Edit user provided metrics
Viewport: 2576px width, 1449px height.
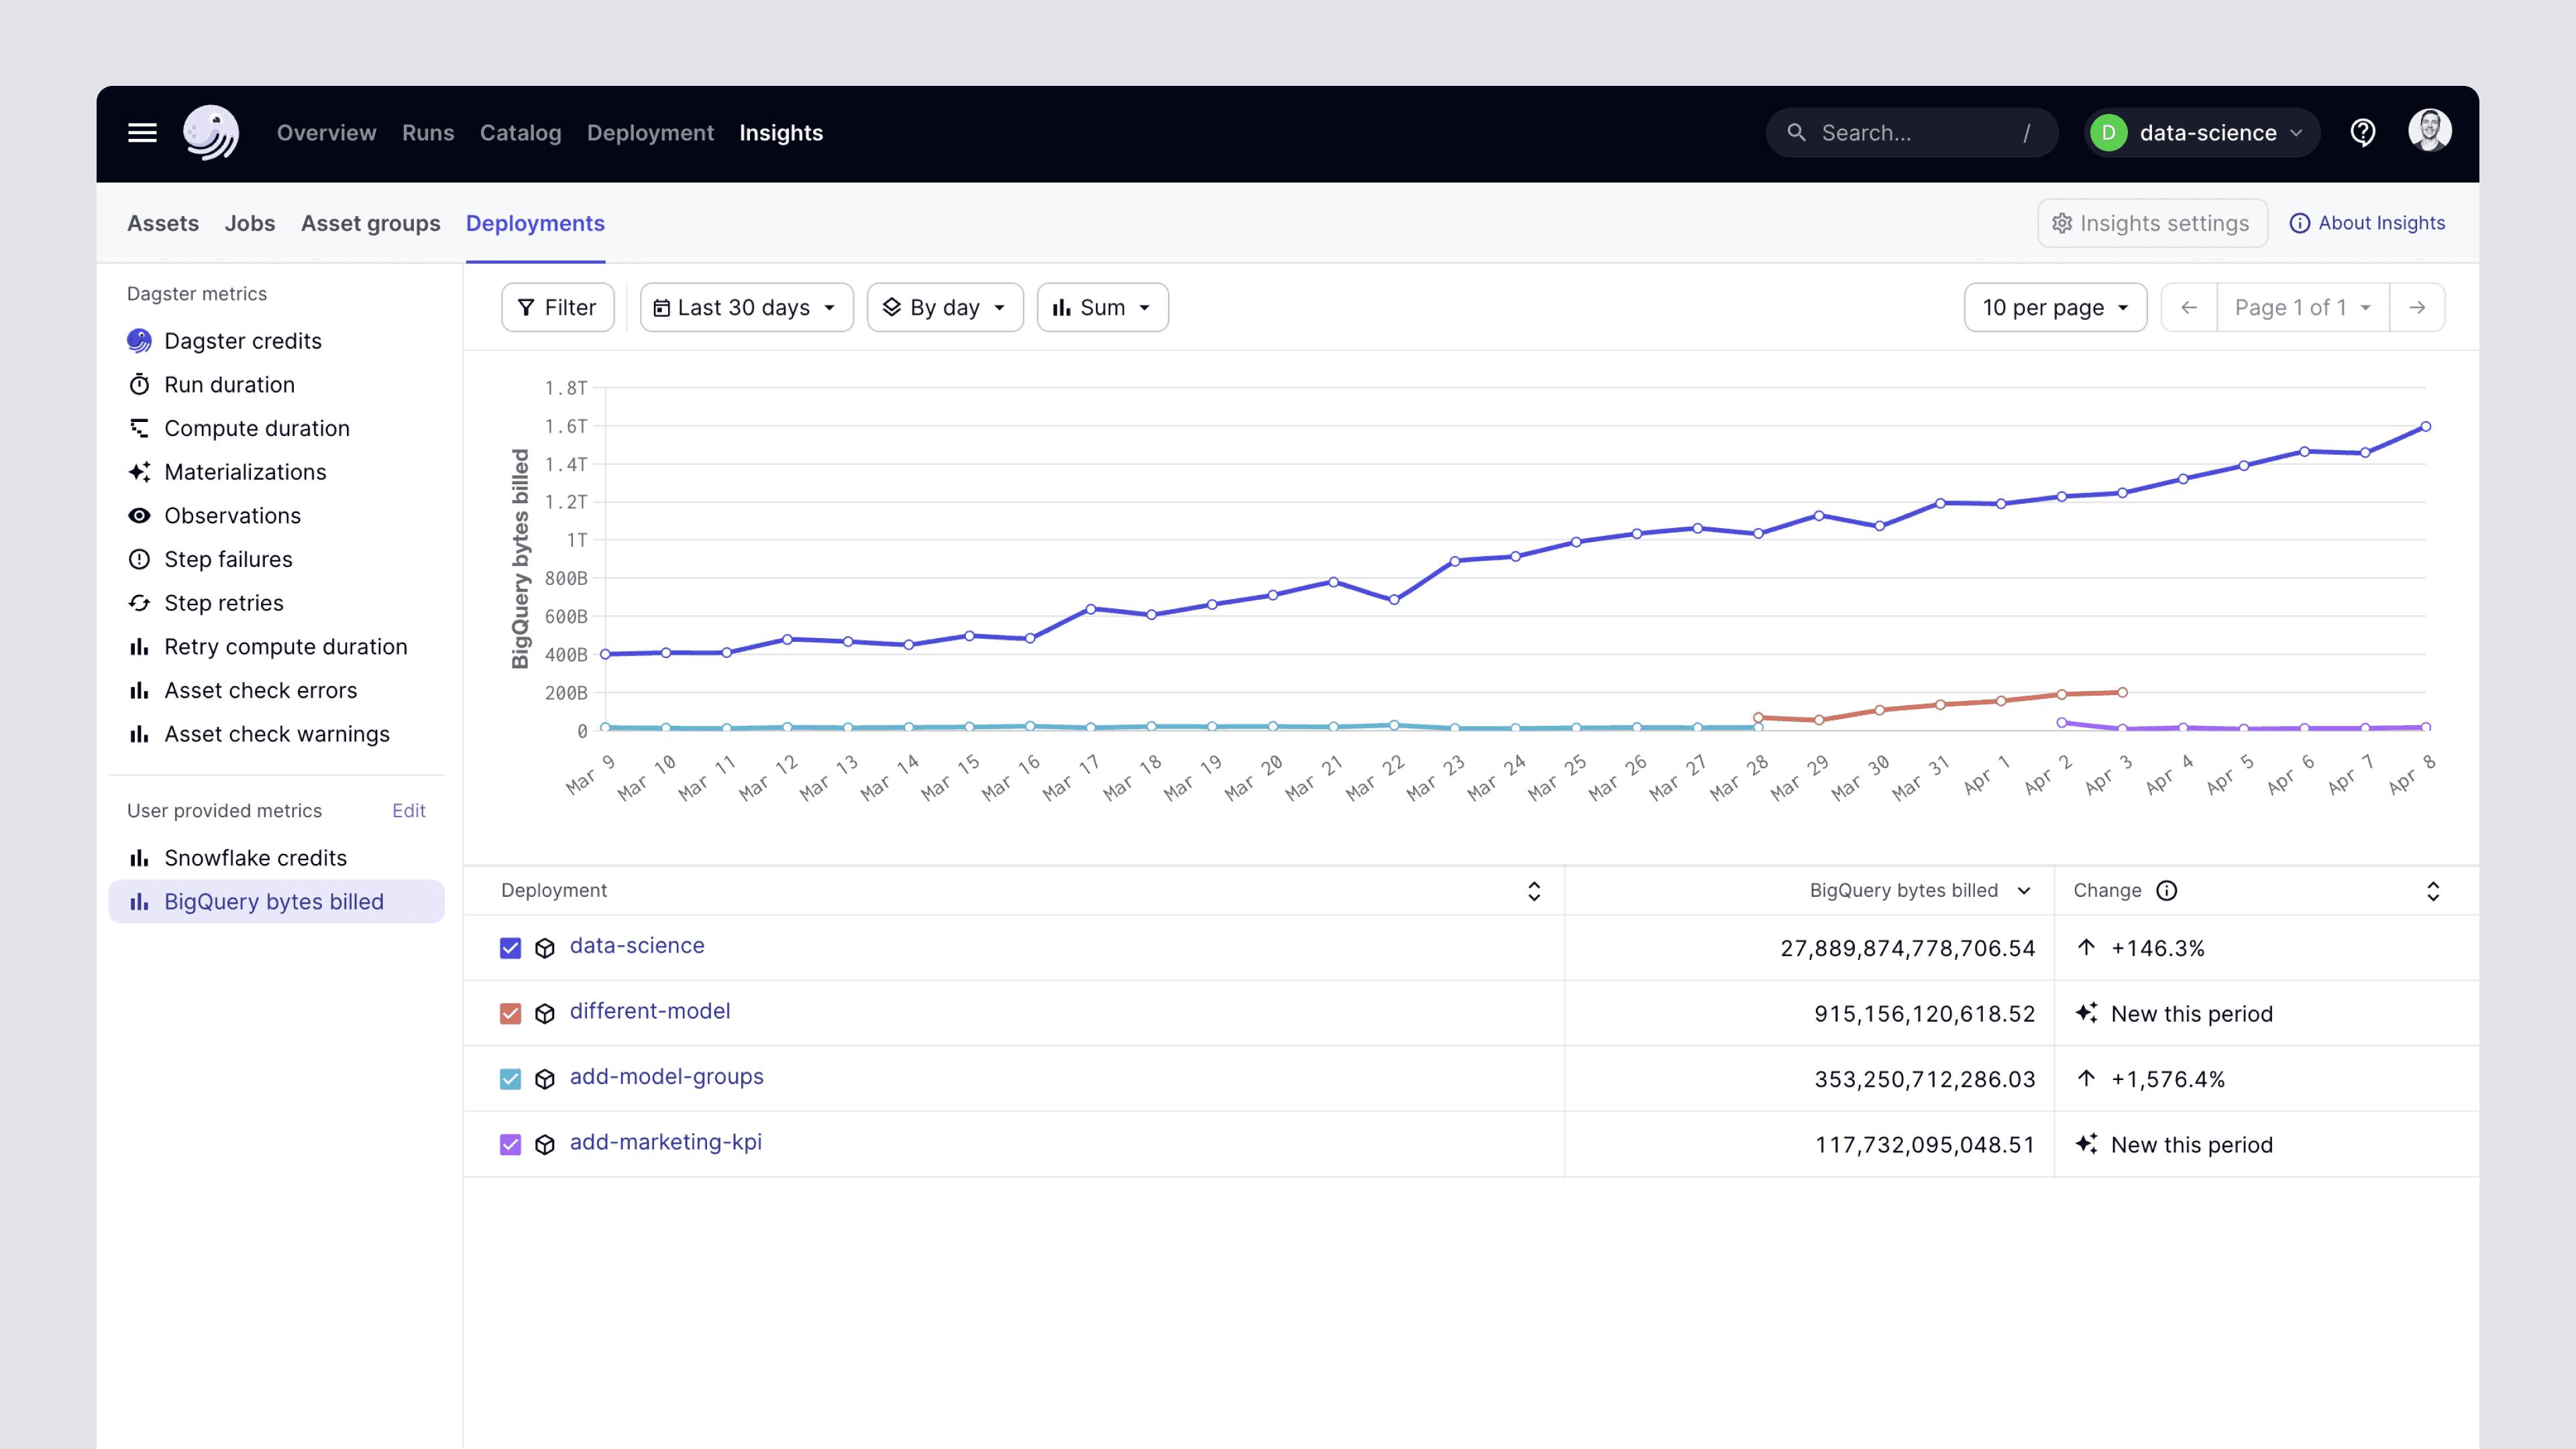click(x=408, y=811)
